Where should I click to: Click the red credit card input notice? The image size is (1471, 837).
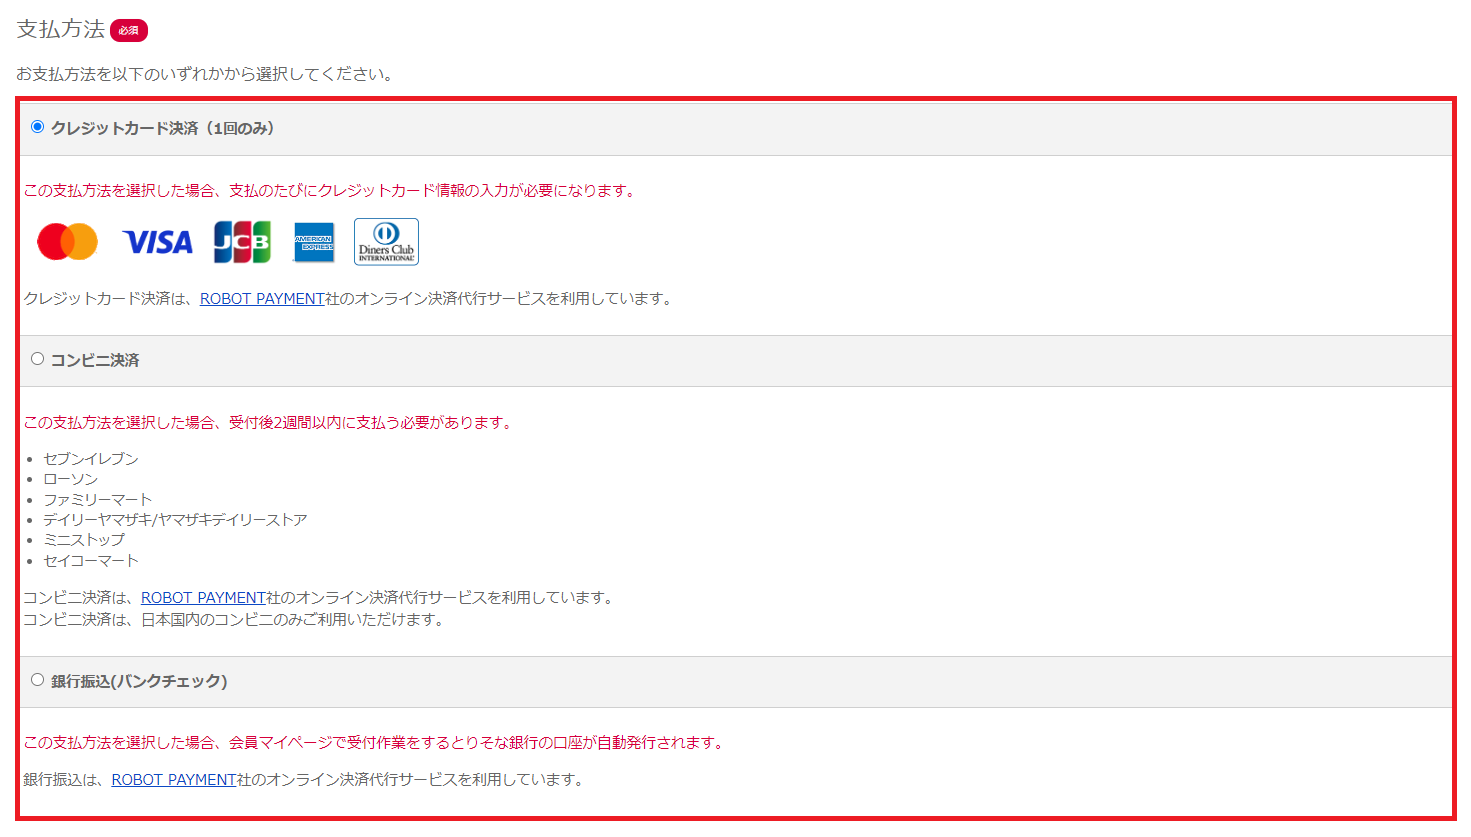point(331,191)
